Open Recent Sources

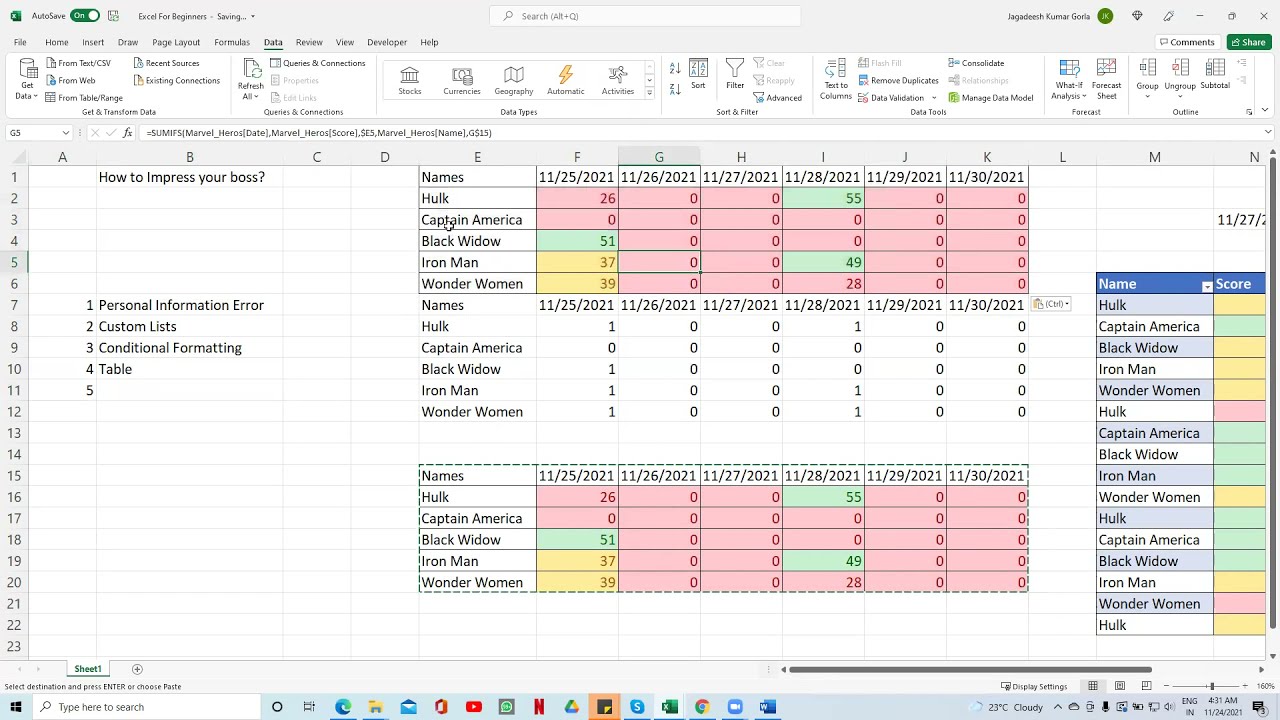click(x=166, y=63)
